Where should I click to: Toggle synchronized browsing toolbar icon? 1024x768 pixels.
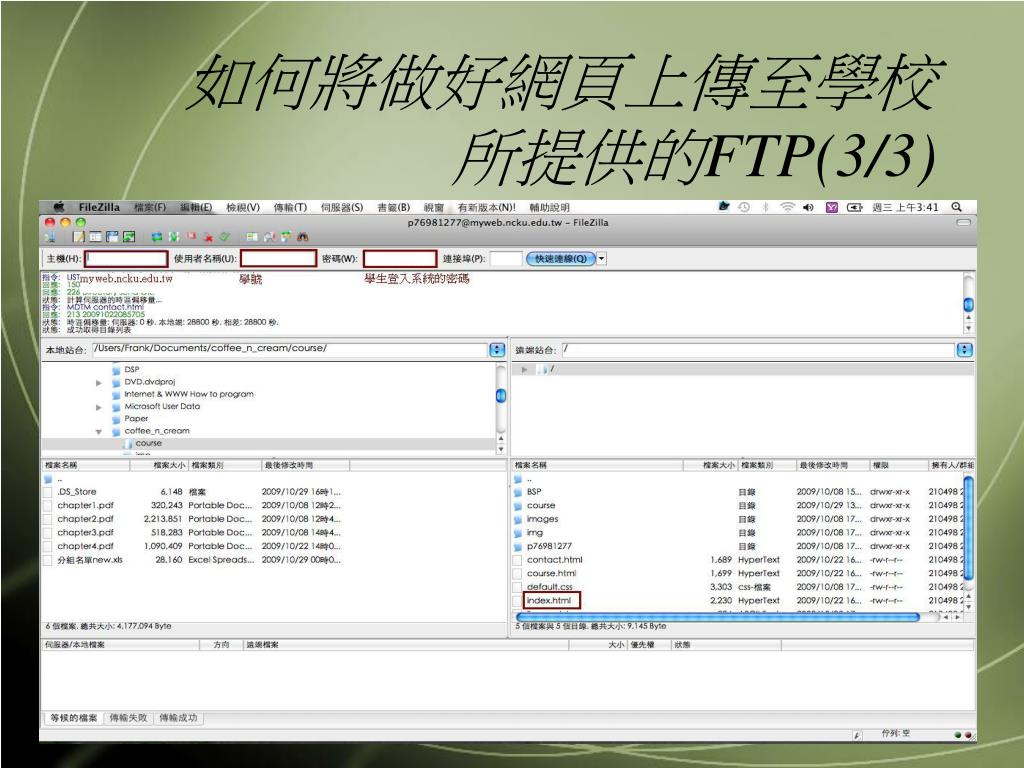[286, 236]
